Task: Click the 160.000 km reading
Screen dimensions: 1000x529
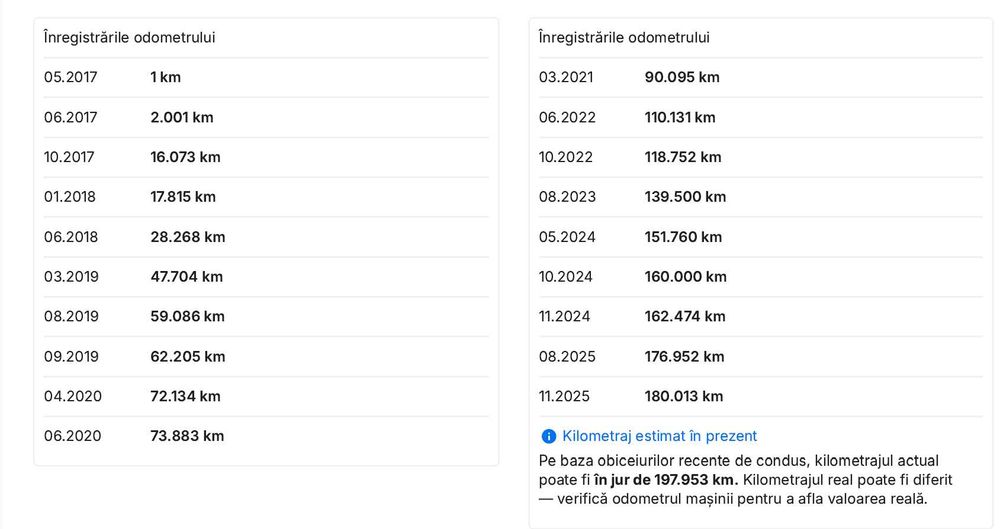Action: coord(686,276)
